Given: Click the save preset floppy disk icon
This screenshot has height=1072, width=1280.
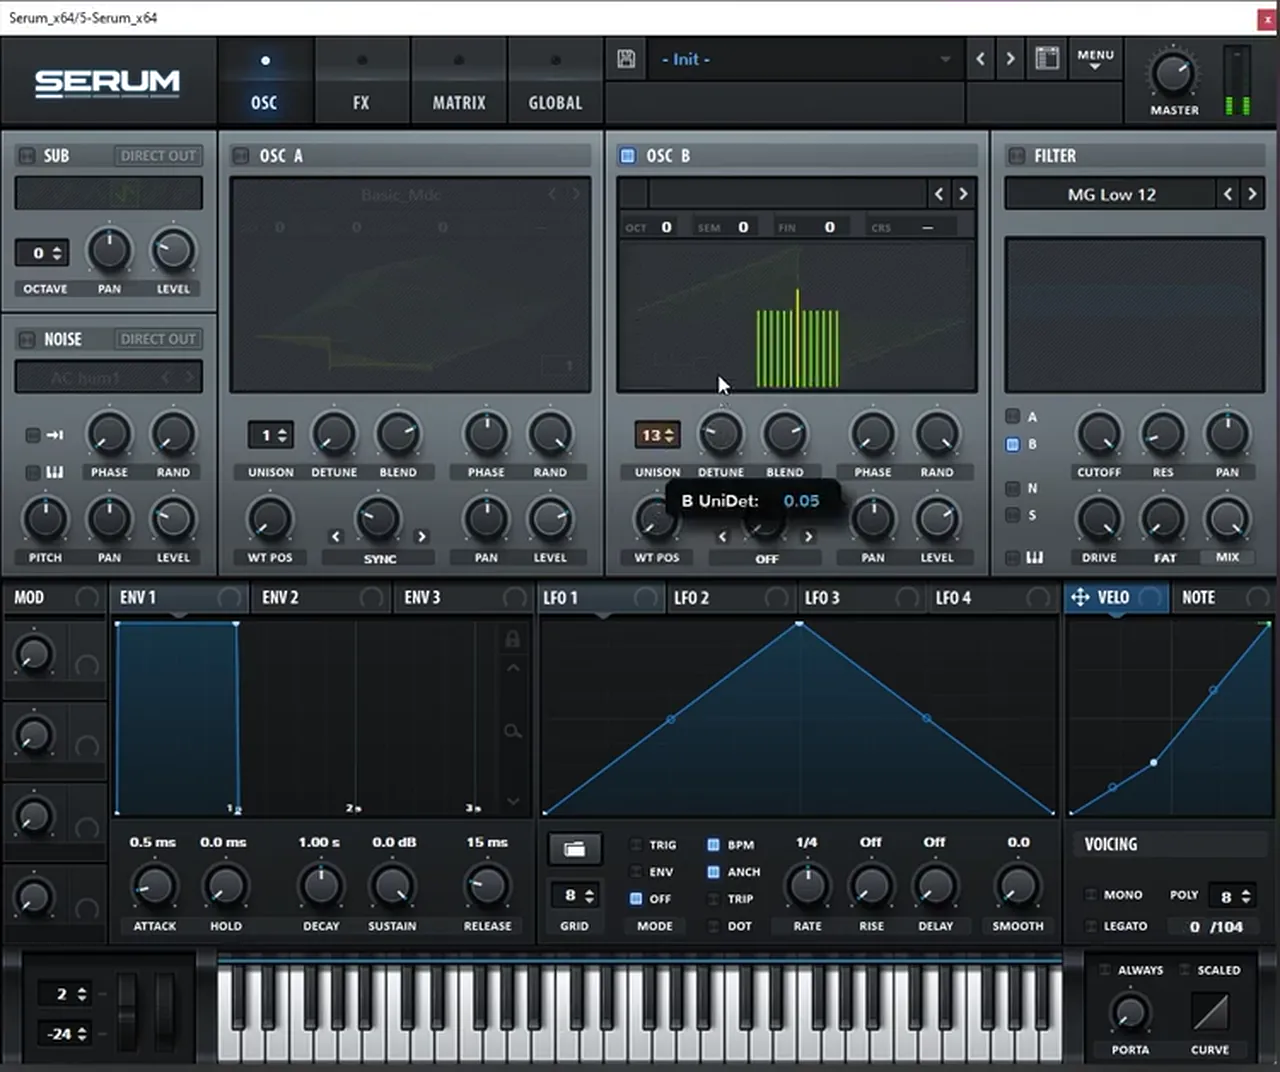Looking at the screenshot, I should point(626,59).
